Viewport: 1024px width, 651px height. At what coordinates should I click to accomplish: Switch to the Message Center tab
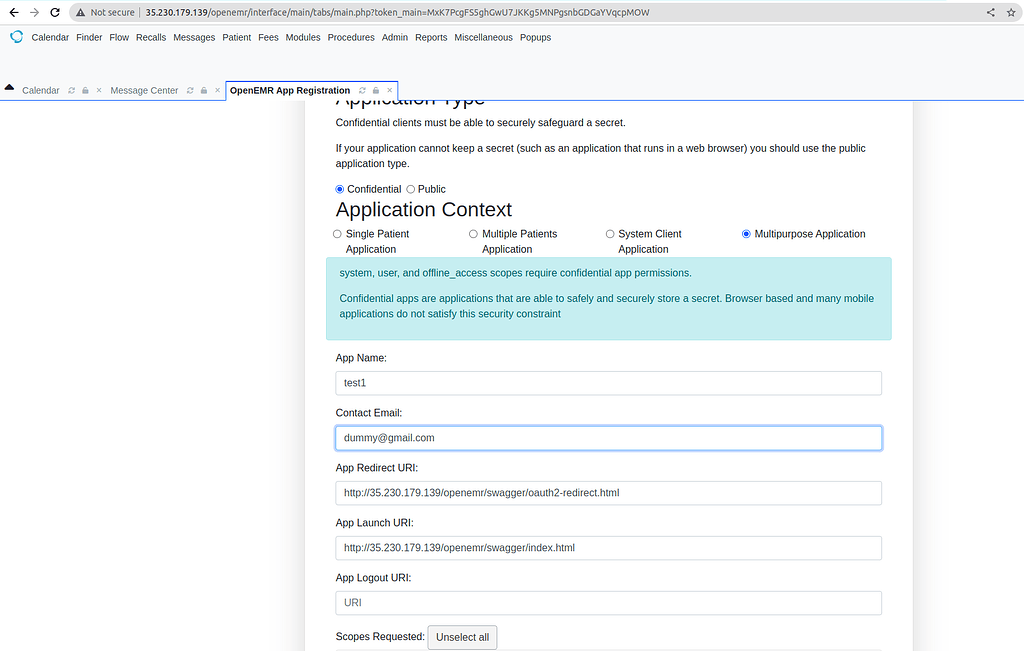(144, 90)
